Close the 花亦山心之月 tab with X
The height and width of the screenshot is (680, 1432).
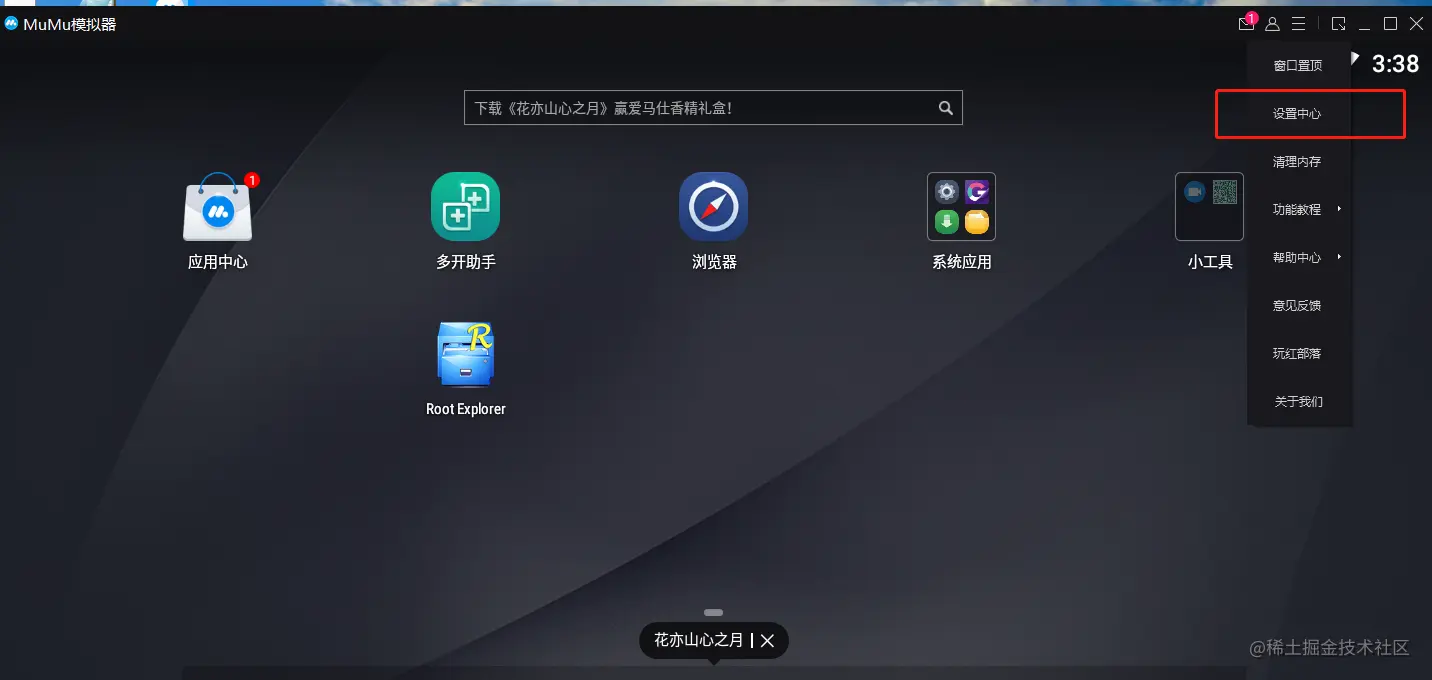(x=767, y=641)
